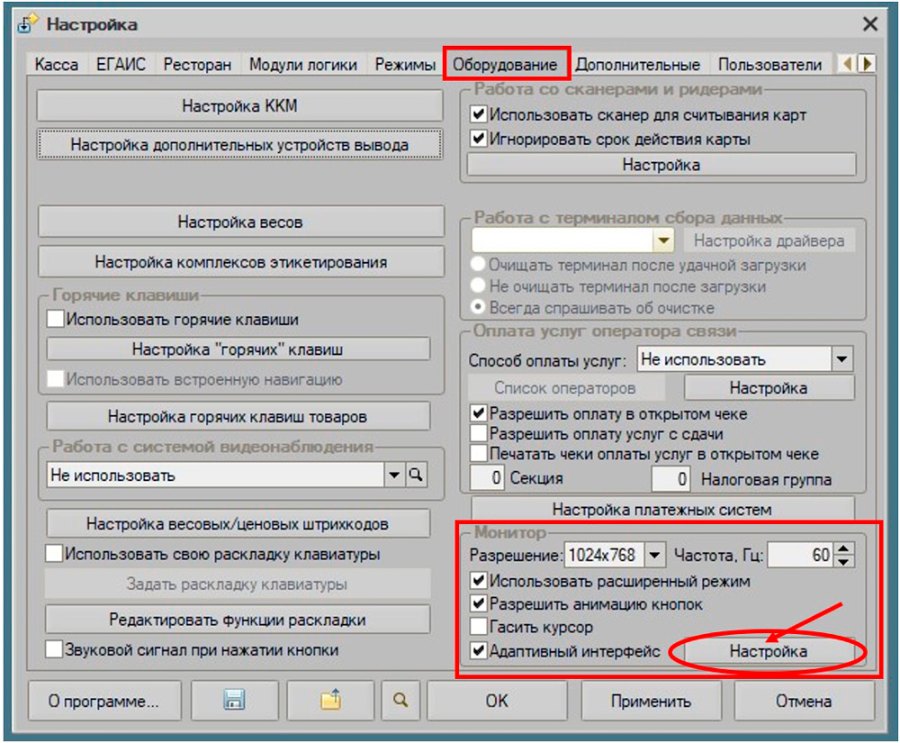Expand the 'Способ оплаты услуг' dropdown
The height and width of the screenshot is (743, 900).
(x=841, y=359)
